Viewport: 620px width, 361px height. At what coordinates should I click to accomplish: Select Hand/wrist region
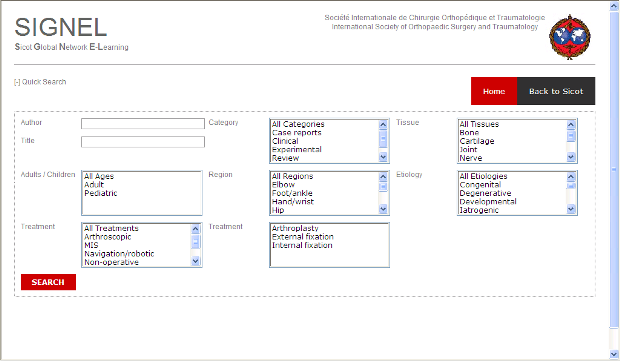tap(293, 202)
